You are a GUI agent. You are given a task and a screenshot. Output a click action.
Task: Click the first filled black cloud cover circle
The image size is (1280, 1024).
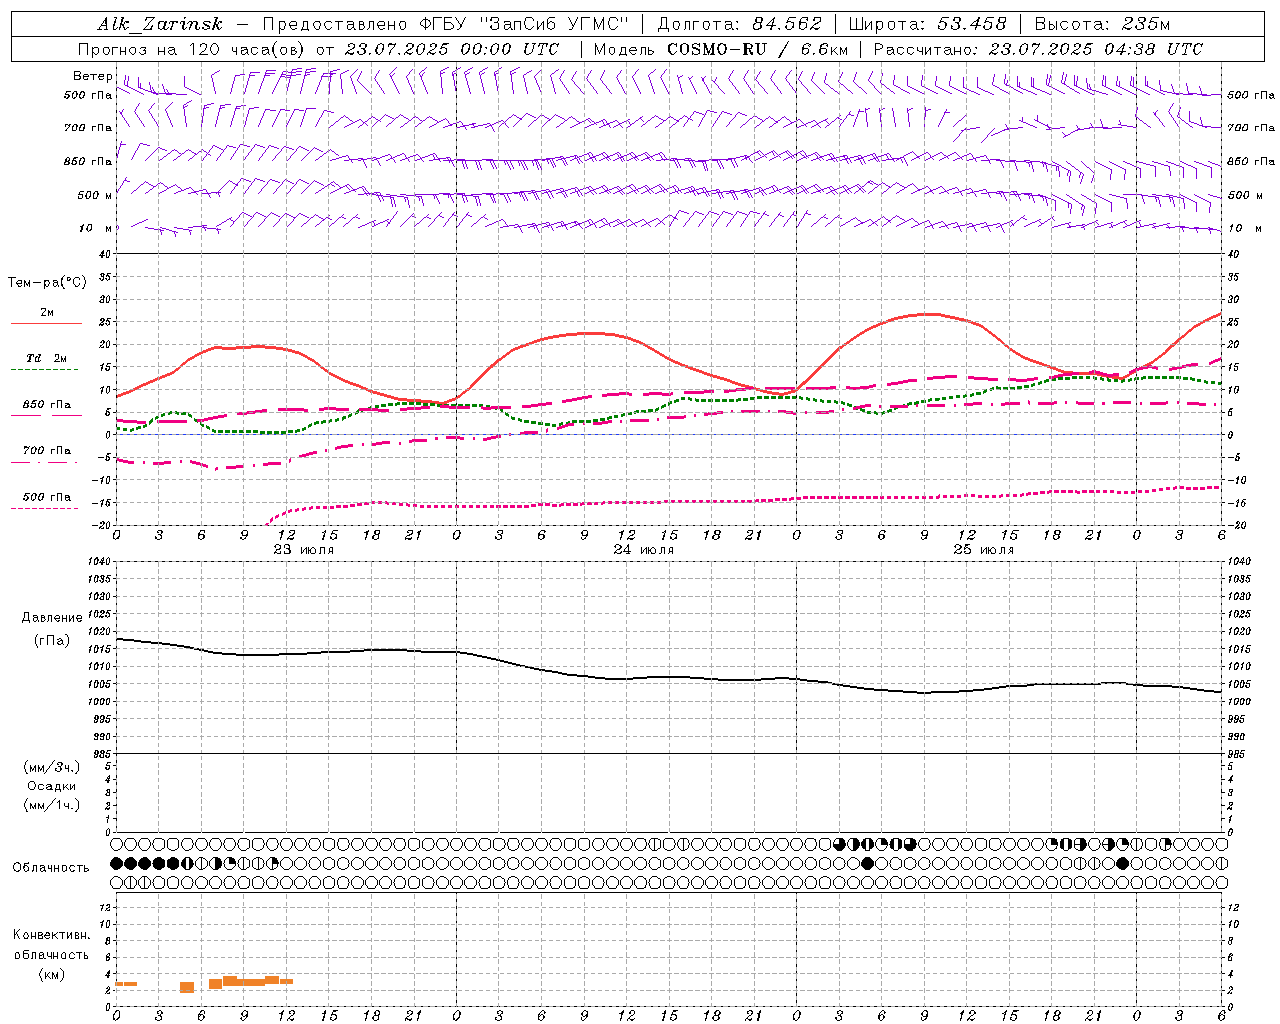click(116, 863)
